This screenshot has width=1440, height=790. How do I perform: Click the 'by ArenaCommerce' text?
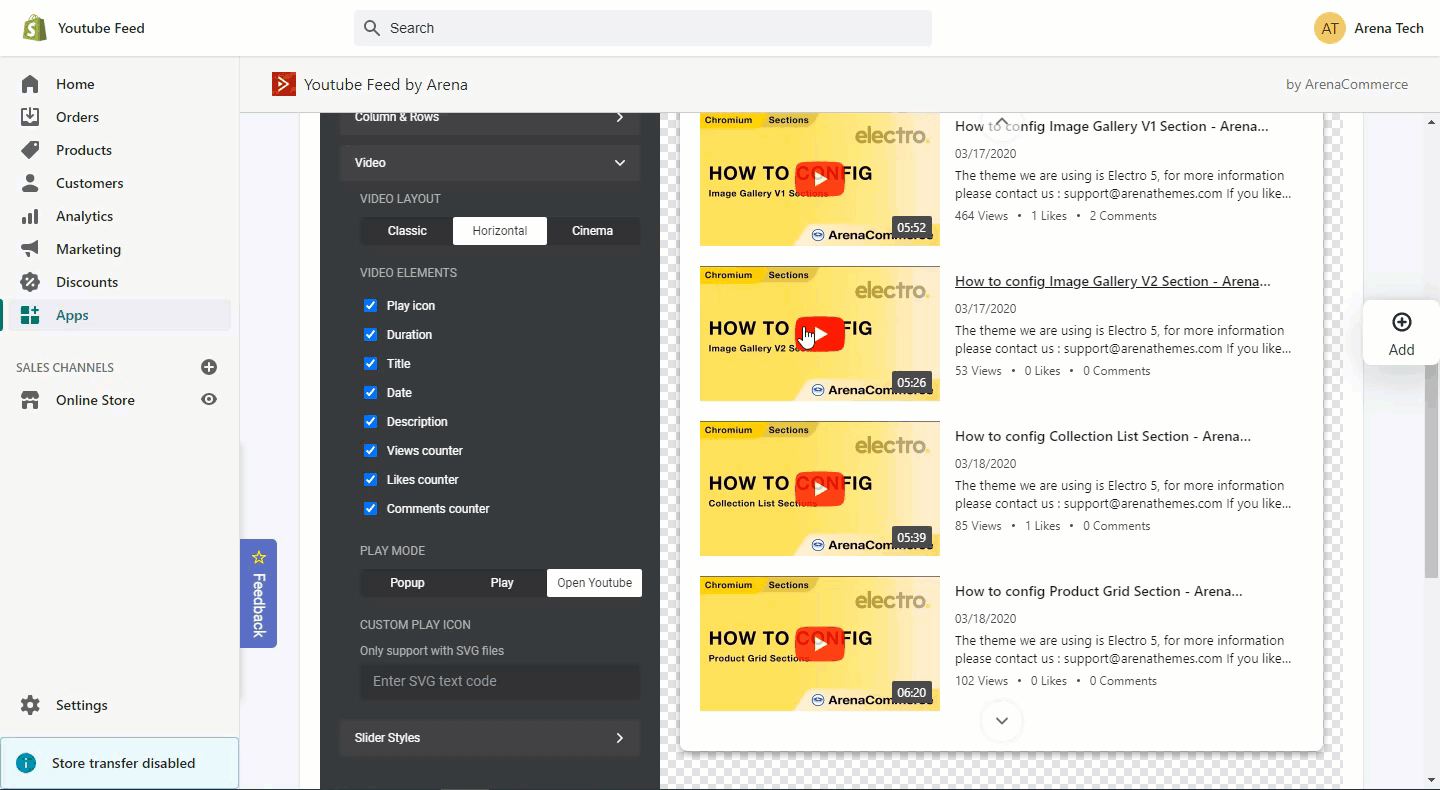tap(1347, 84)
